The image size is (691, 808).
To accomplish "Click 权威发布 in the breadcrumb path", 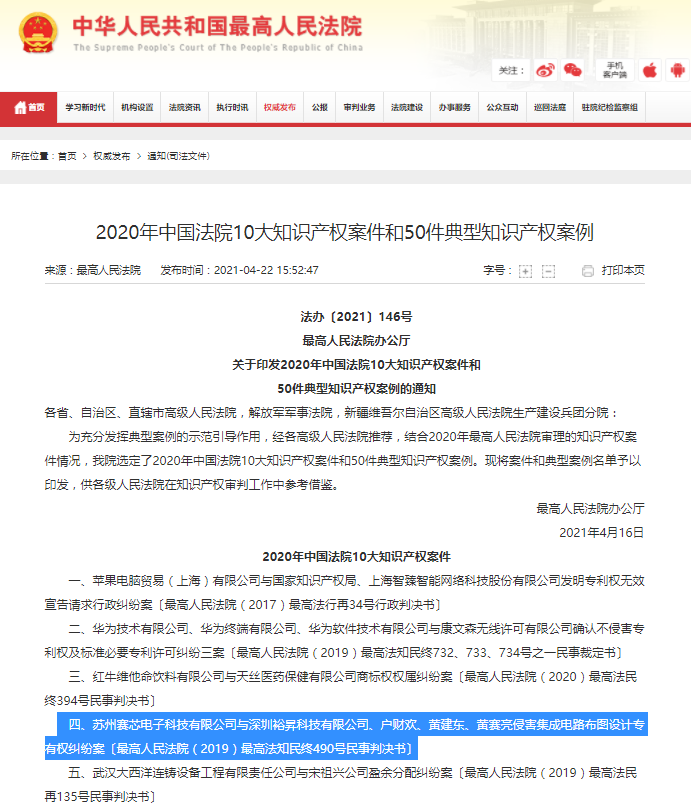I will pos(111,156).
